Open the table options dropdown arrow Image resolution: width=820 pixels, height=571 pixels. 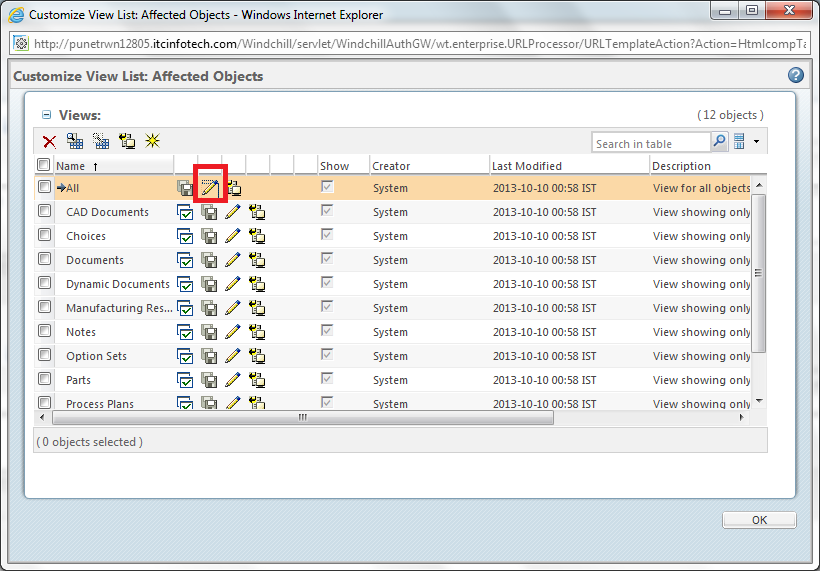tap(756, 141)
